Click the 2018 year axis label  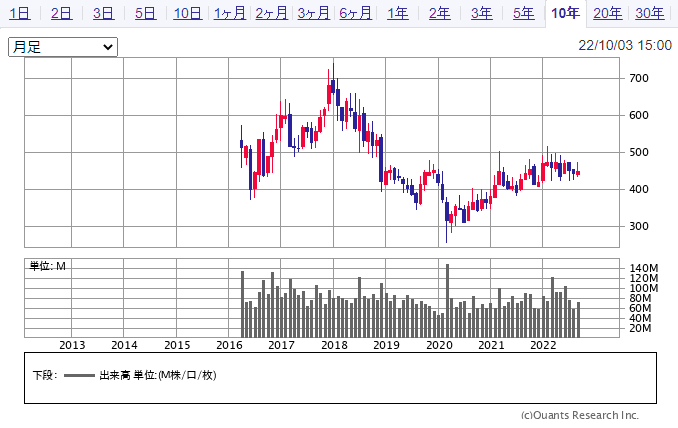(x=334, y=345)
